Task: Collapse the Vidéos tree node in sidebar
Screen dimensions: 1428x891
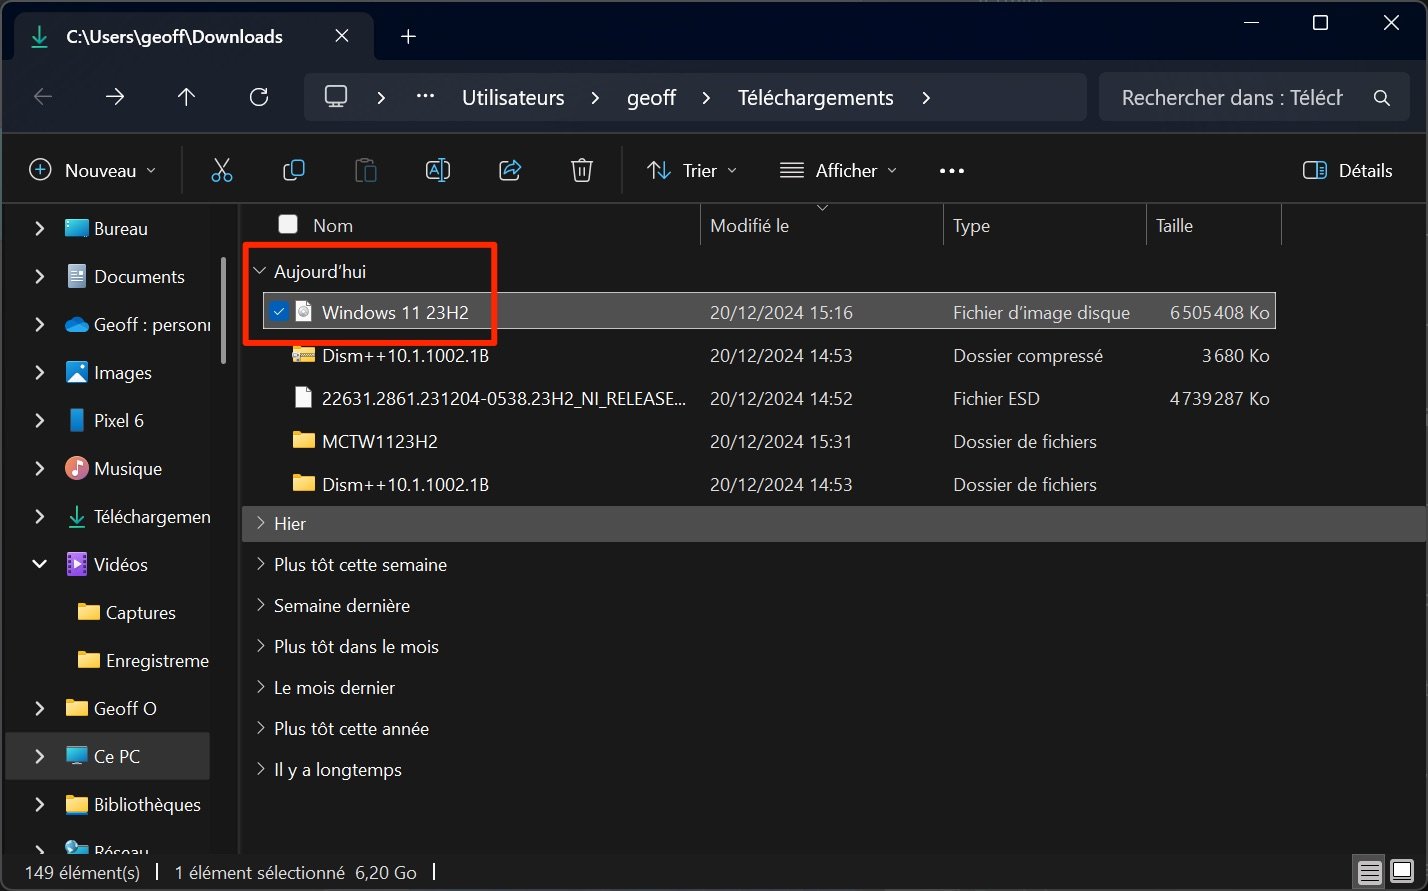Action: click(x=40, y=564)
